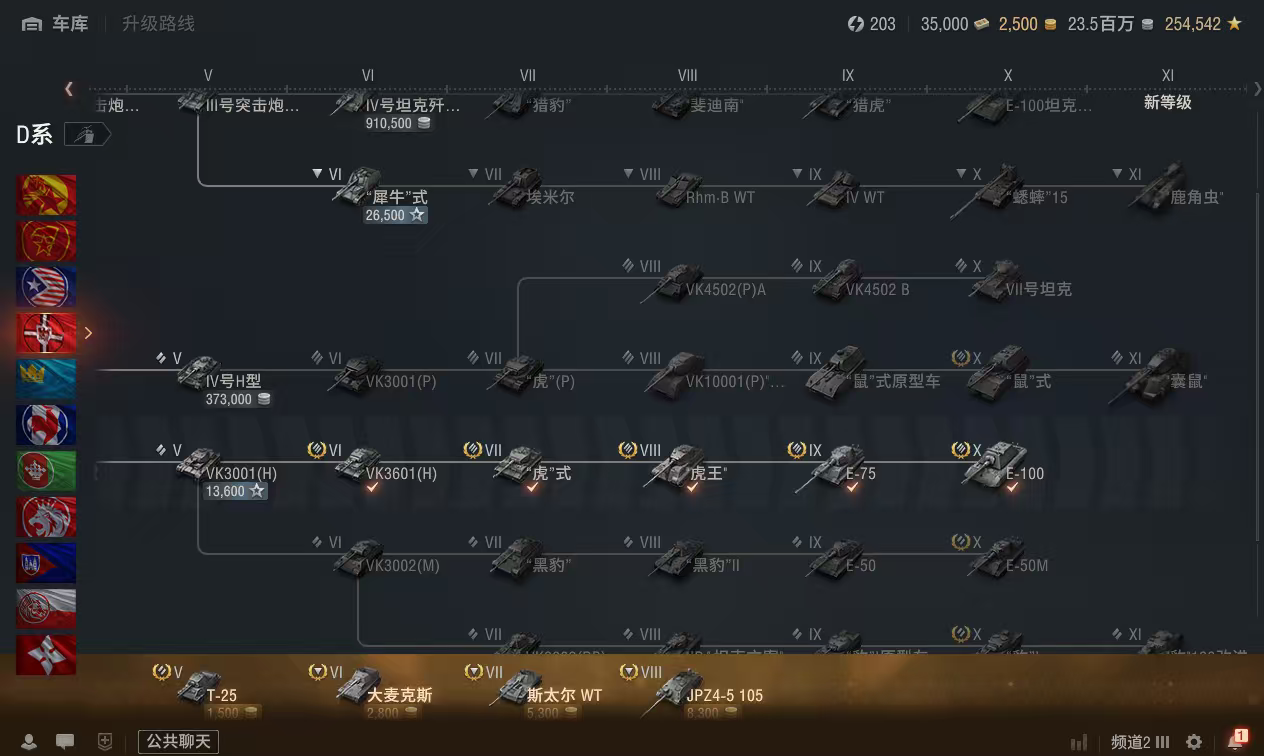This screenshot has width=1264, height=756.
Task: Open the notifications bell icon
Action: pyautogui.click(x=1236, y=742)
